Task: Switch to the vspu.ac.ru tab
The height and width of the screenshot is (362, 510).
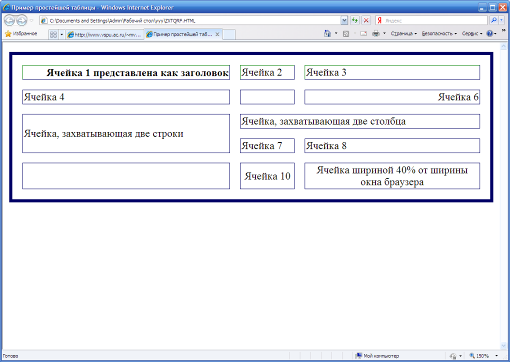Action: 105,34
